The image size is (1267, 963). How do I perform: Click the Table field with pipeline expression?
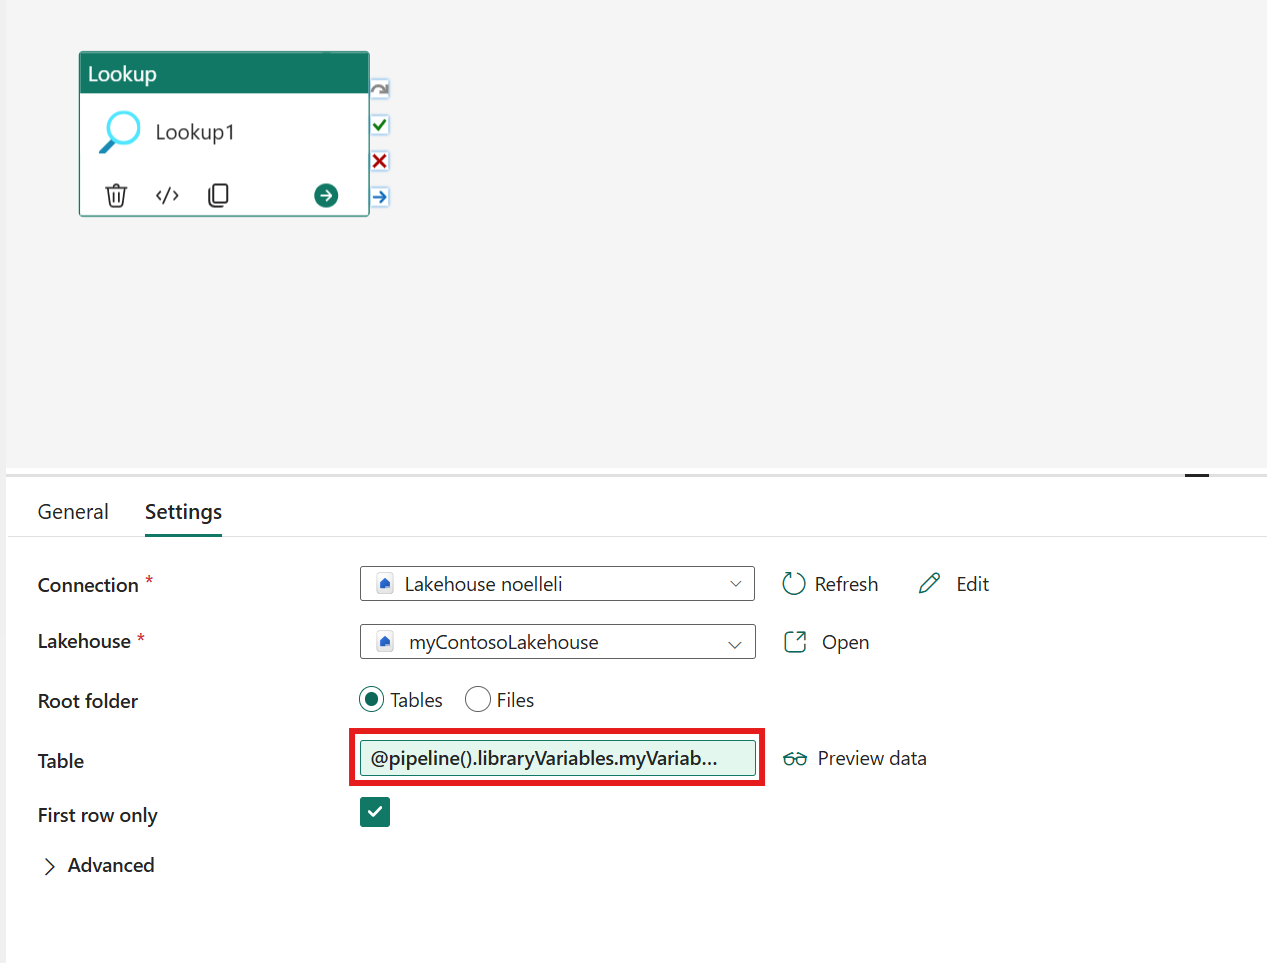point(556,758)
